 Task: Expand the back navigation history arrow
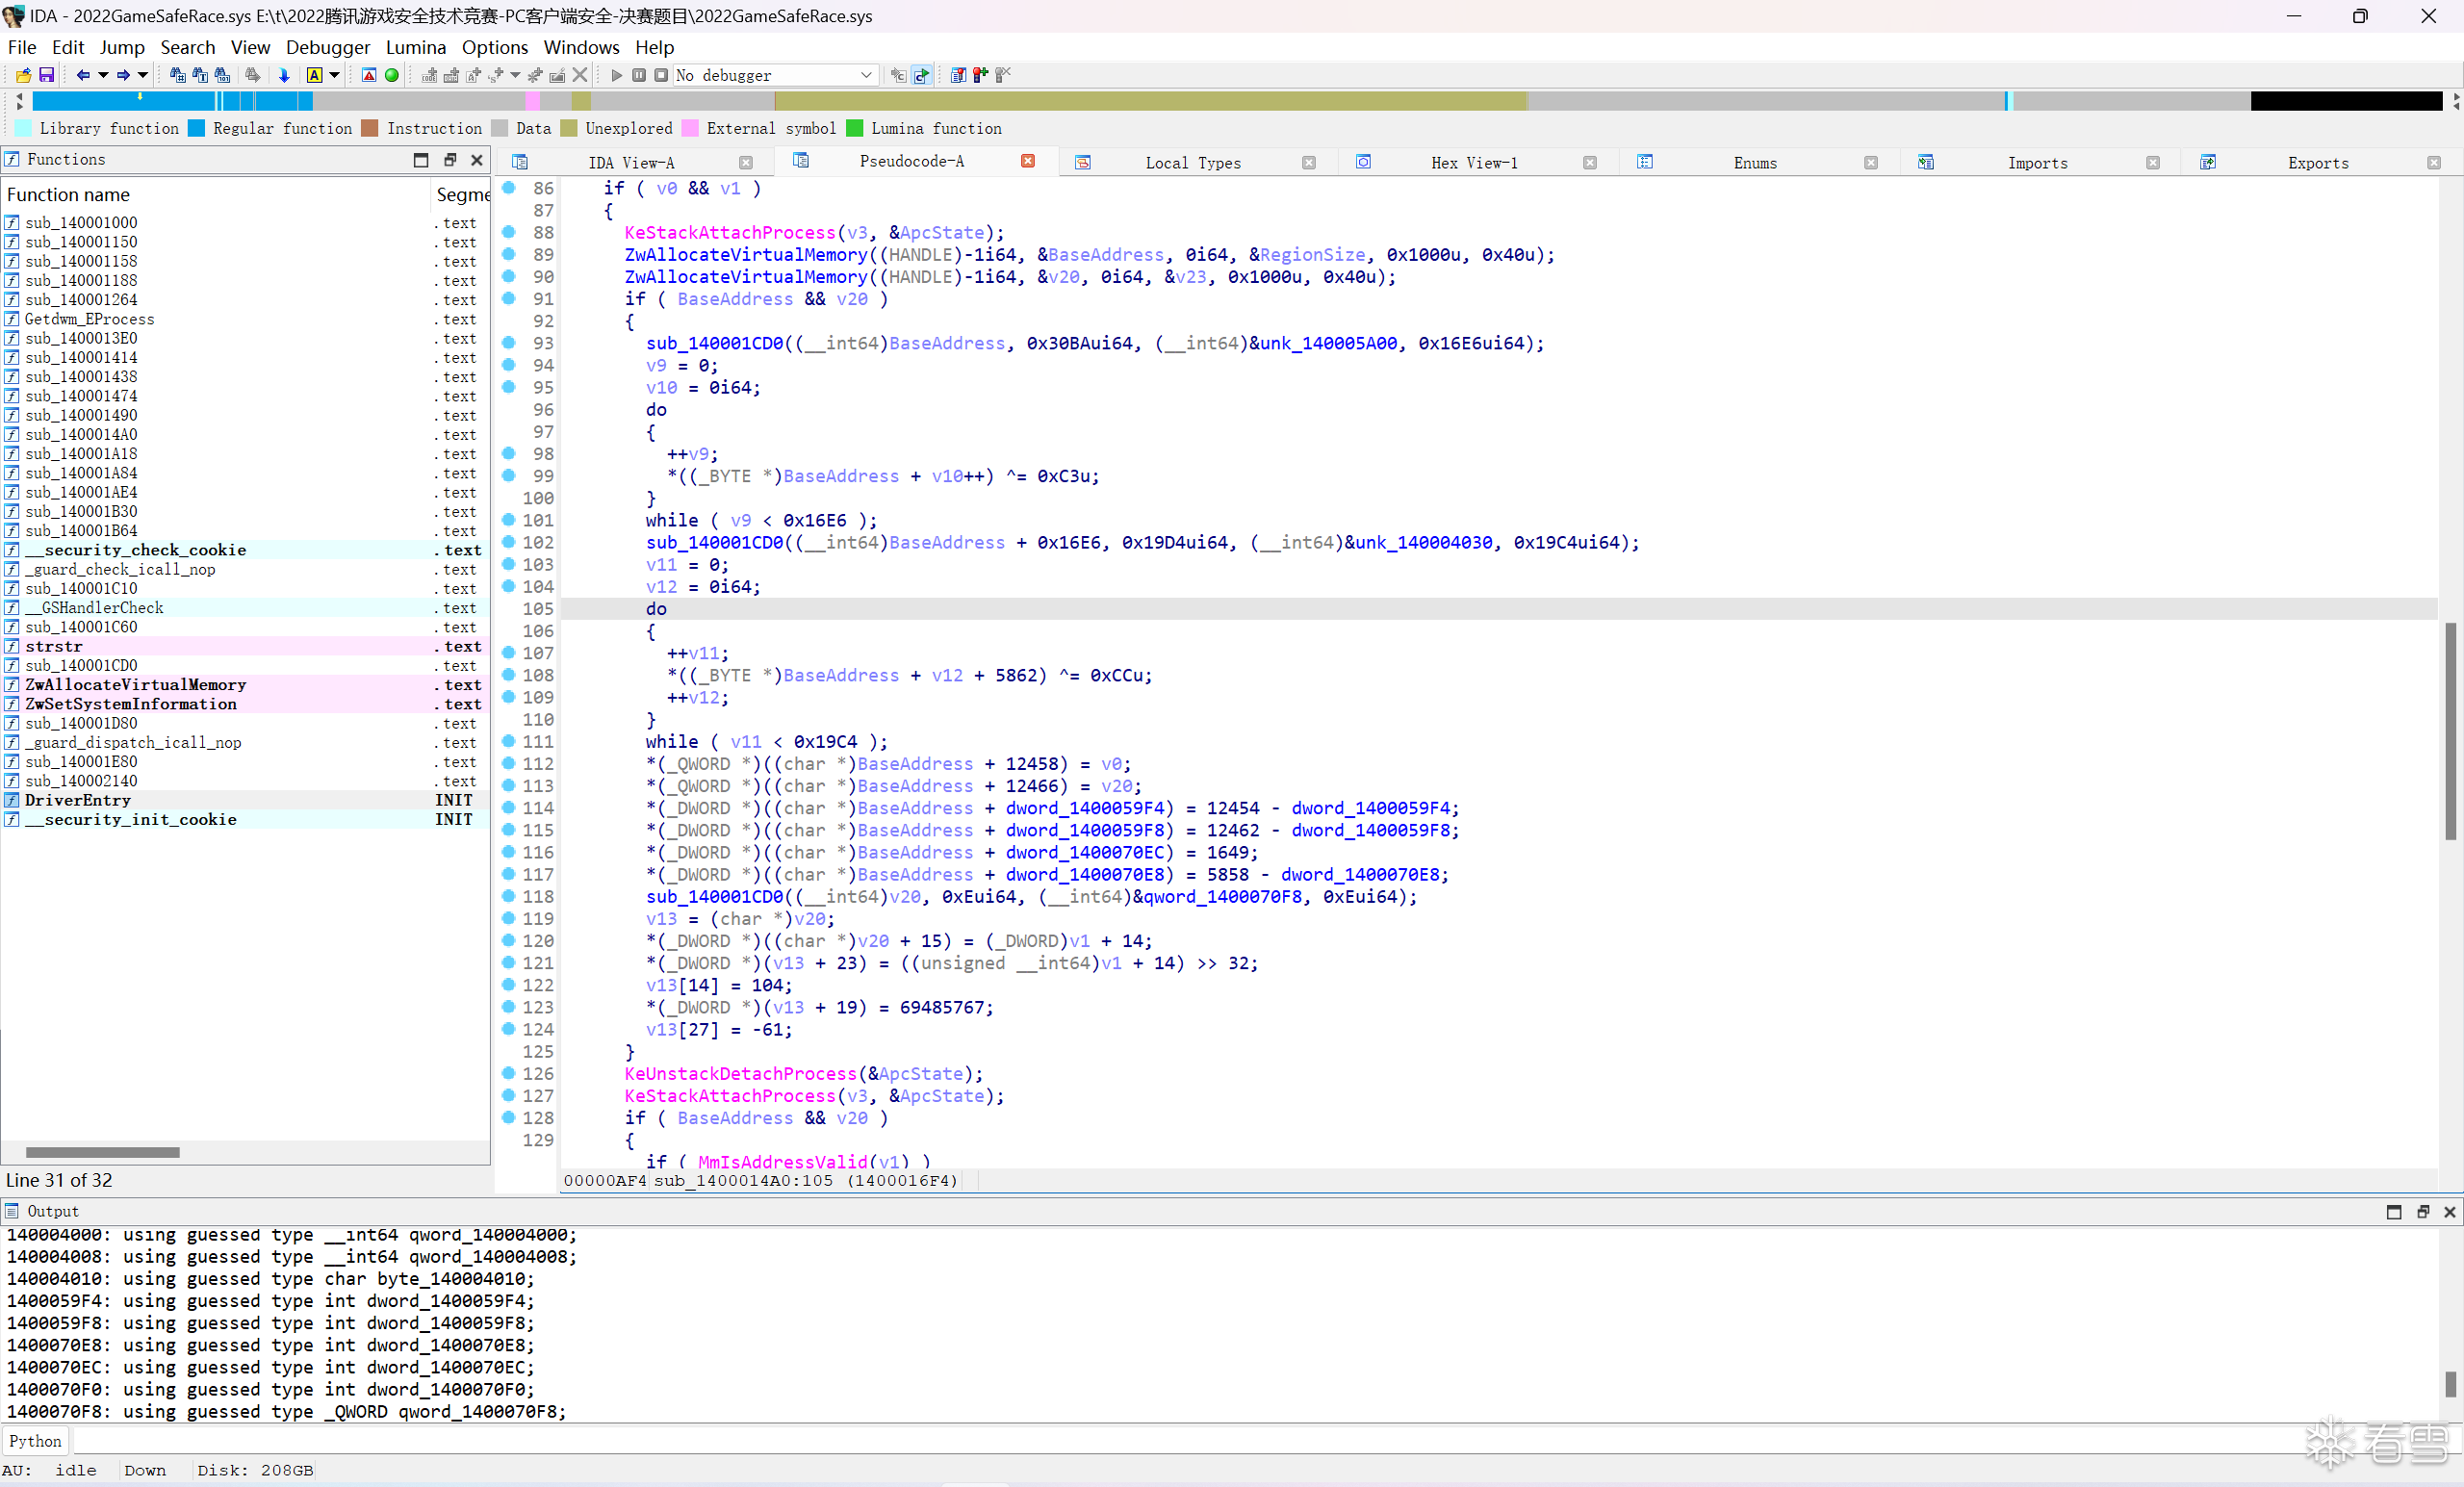[102, 75]
